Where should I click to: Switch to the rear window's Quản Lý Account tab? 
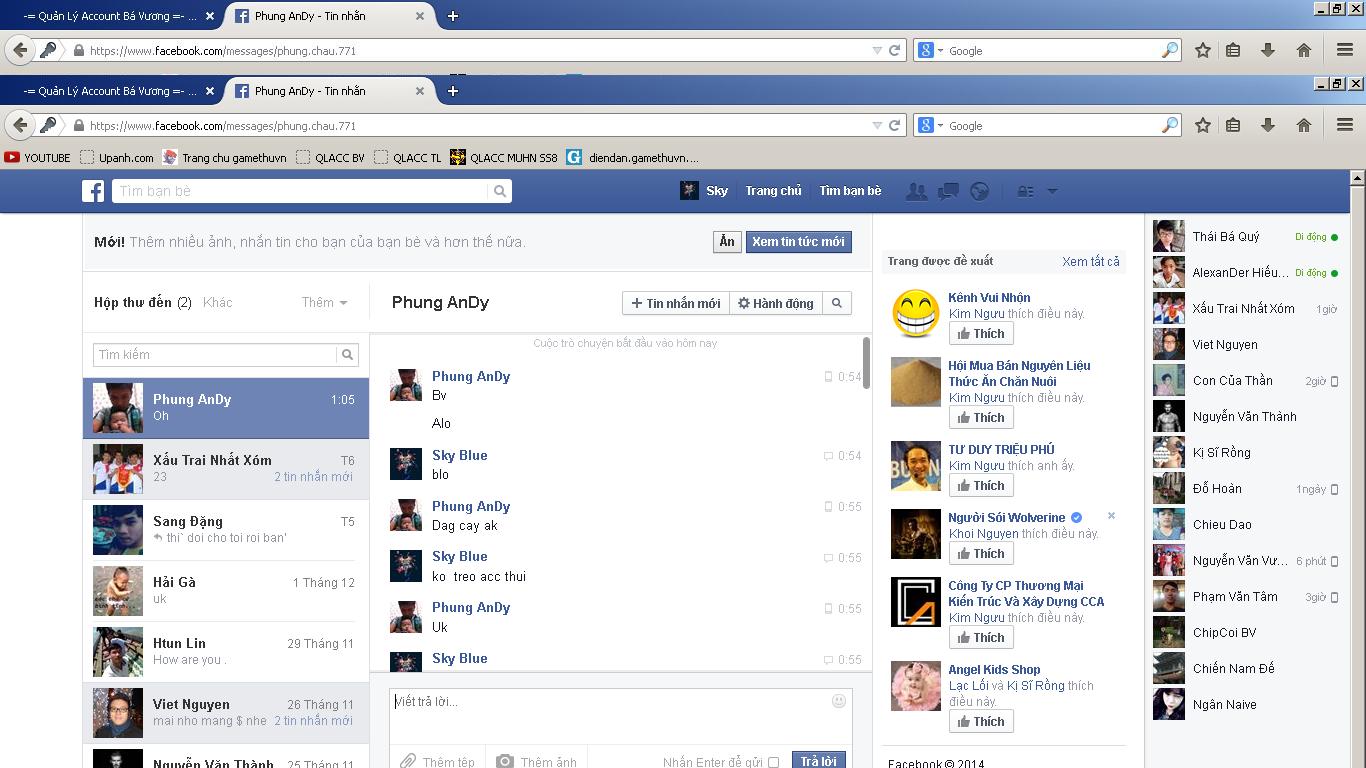pyautogui.click(x=110, y=16)
